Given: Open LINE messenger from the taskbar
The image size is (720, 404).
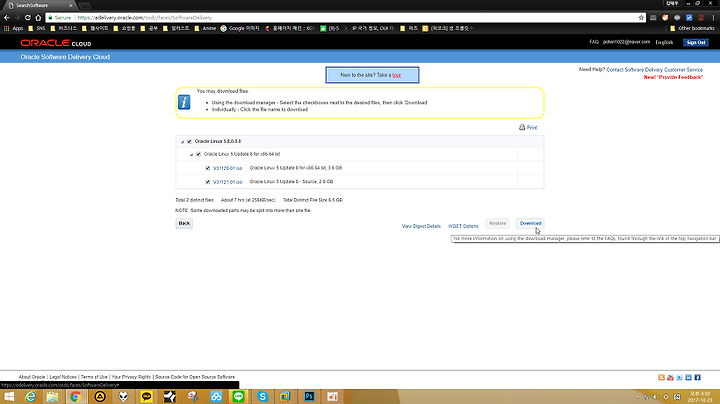Looking at the screenshot, I should [x=238, y=397].
